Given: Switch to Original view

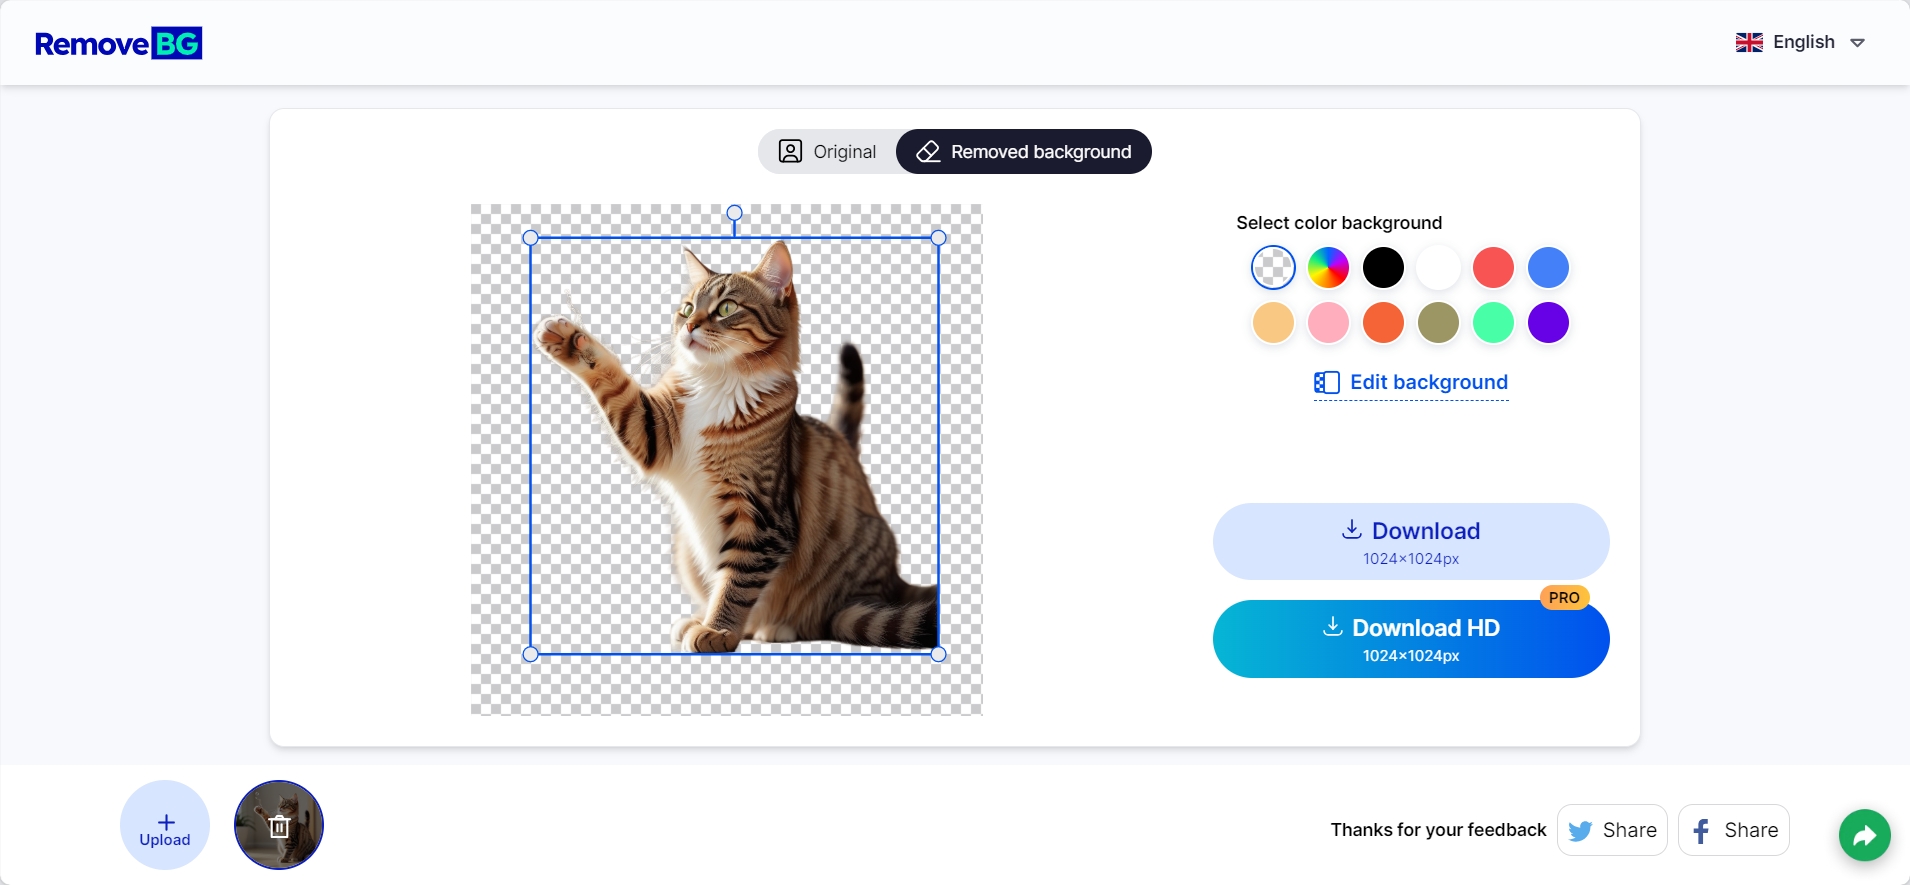Looking at the screenshot, I should pos(828,152).
